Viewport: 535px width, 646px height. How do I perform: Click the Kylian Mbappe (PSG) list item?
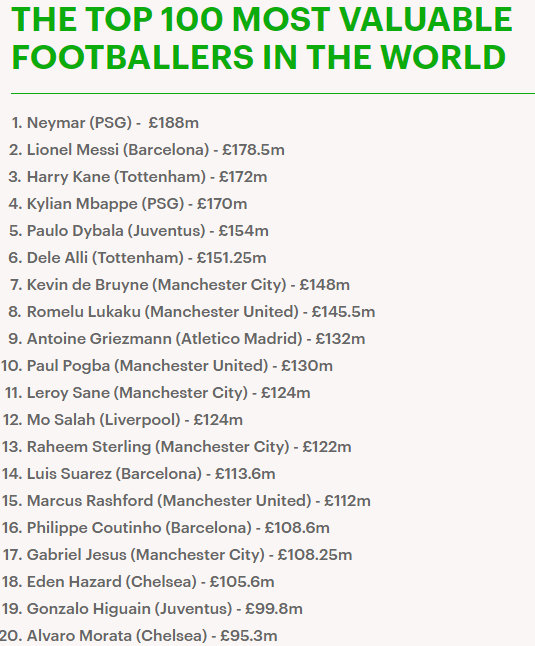(128, 204)
